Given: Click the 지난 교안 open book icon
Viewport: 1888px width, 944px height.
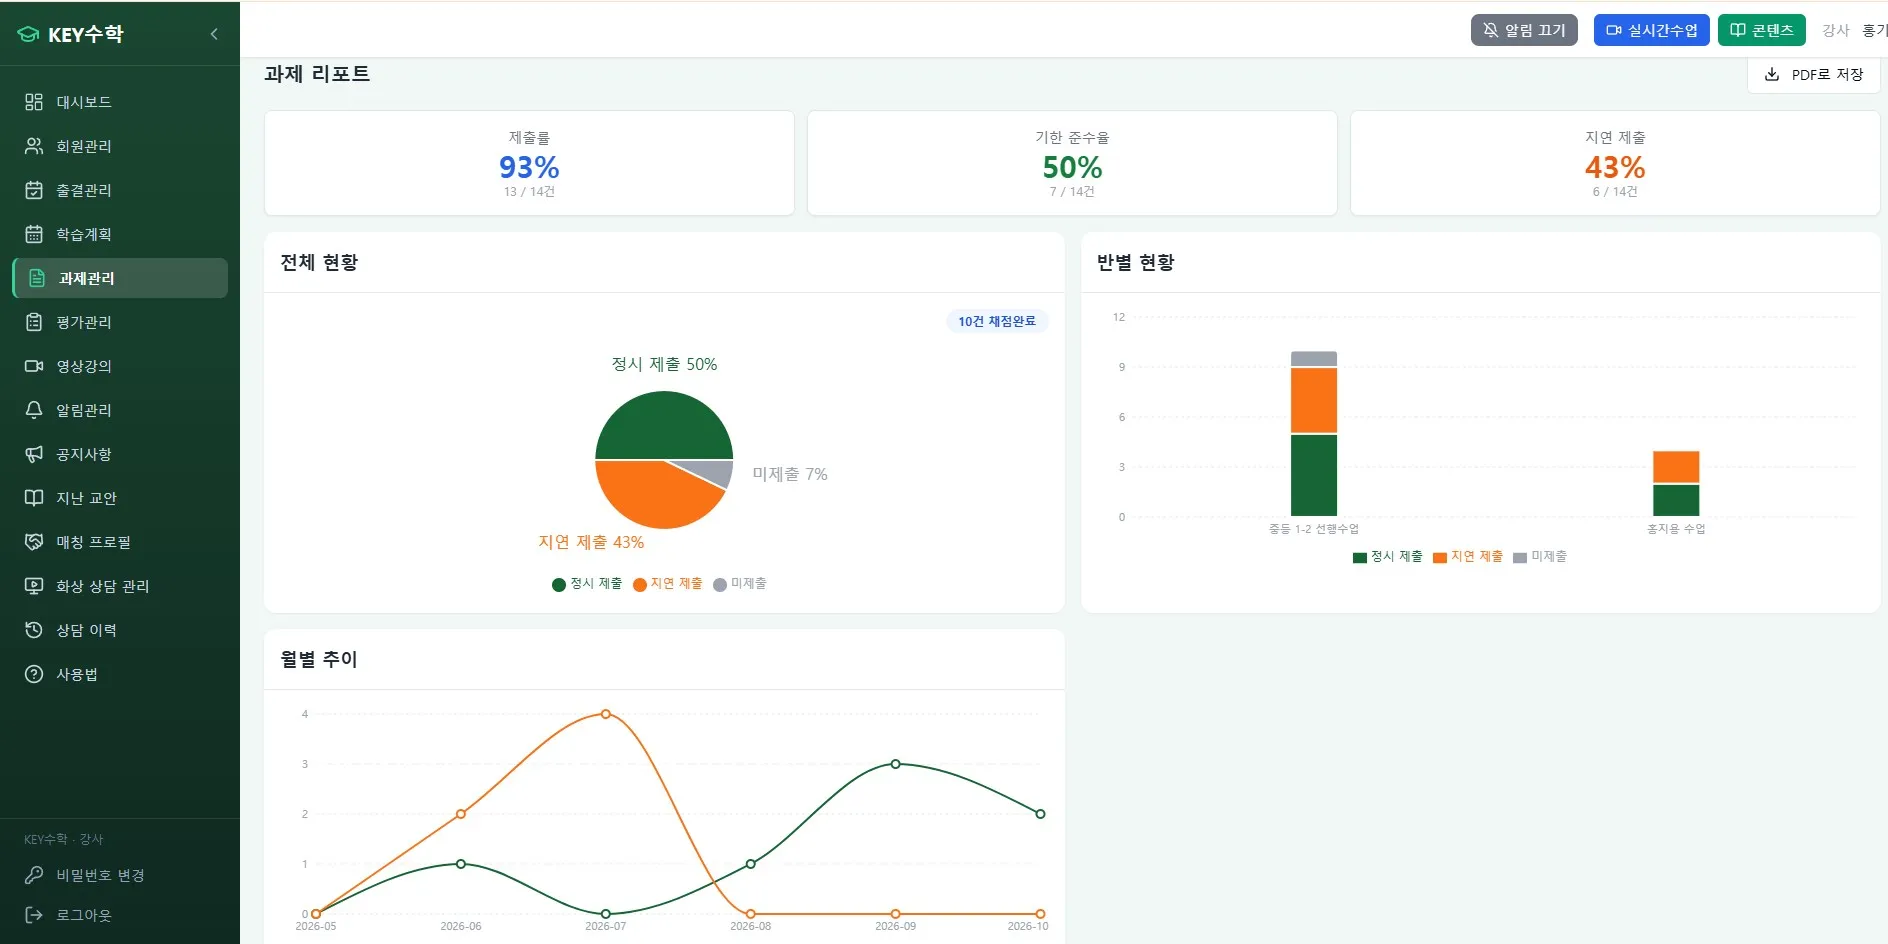Looking at the screenshot, I should [x=34, y=498].
